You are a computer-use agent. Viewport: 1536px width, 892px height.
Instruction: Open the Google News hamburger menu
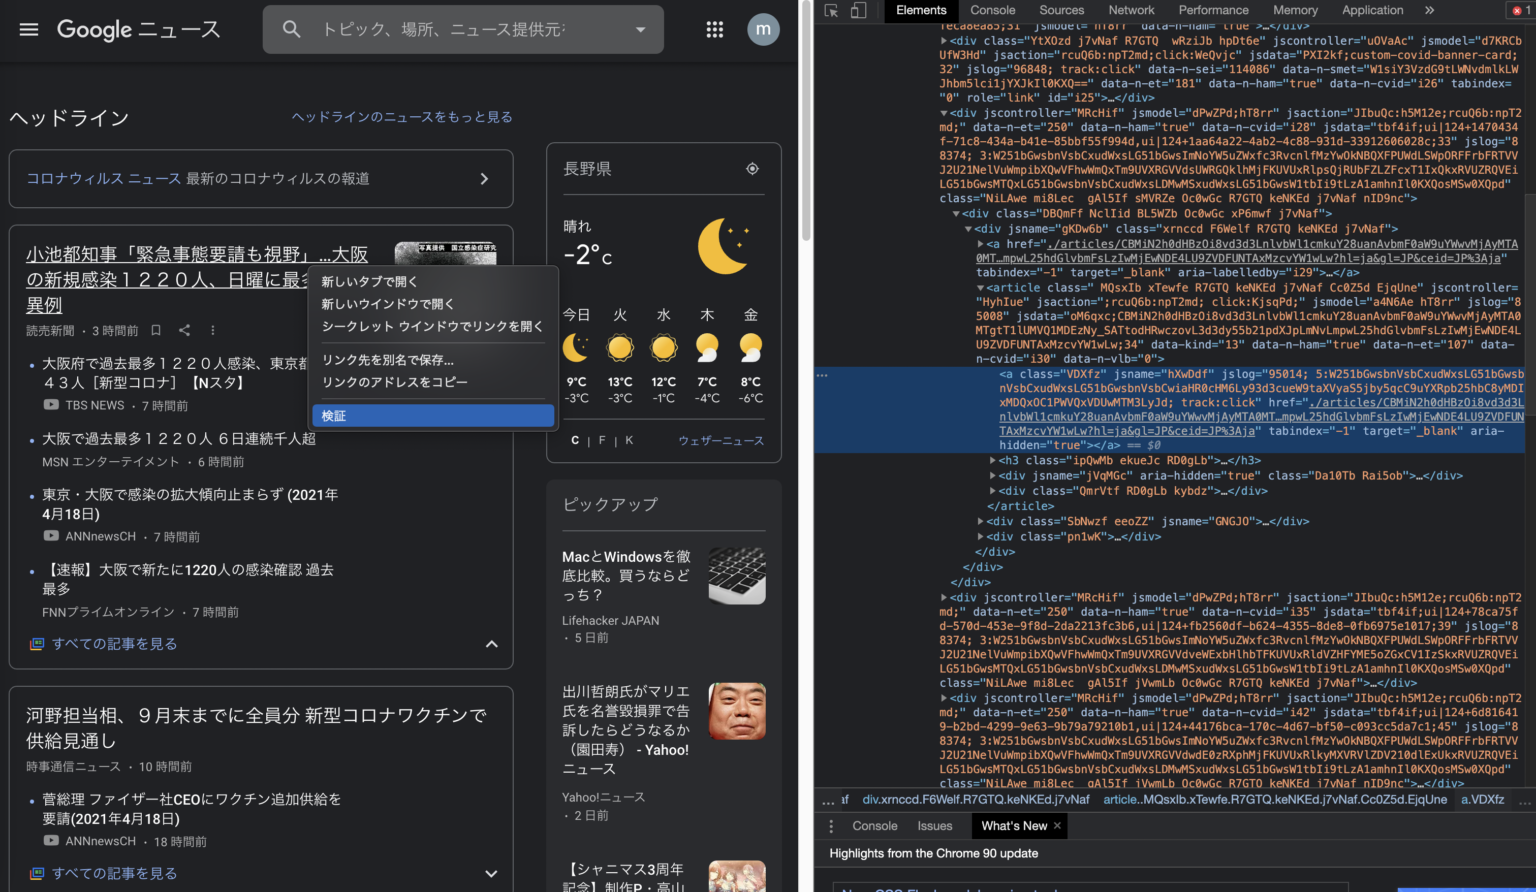click(28, 29)
